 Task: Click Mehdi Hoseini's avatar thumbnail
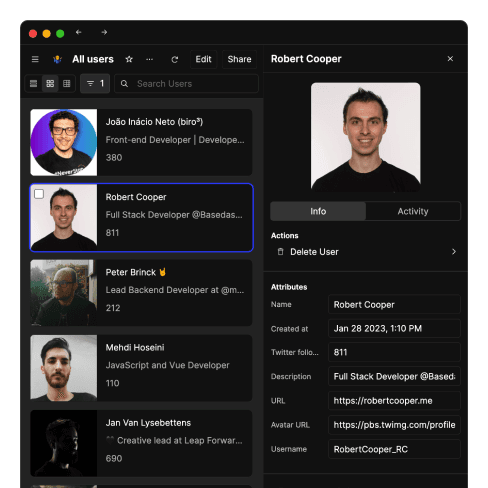pos(64,368)
